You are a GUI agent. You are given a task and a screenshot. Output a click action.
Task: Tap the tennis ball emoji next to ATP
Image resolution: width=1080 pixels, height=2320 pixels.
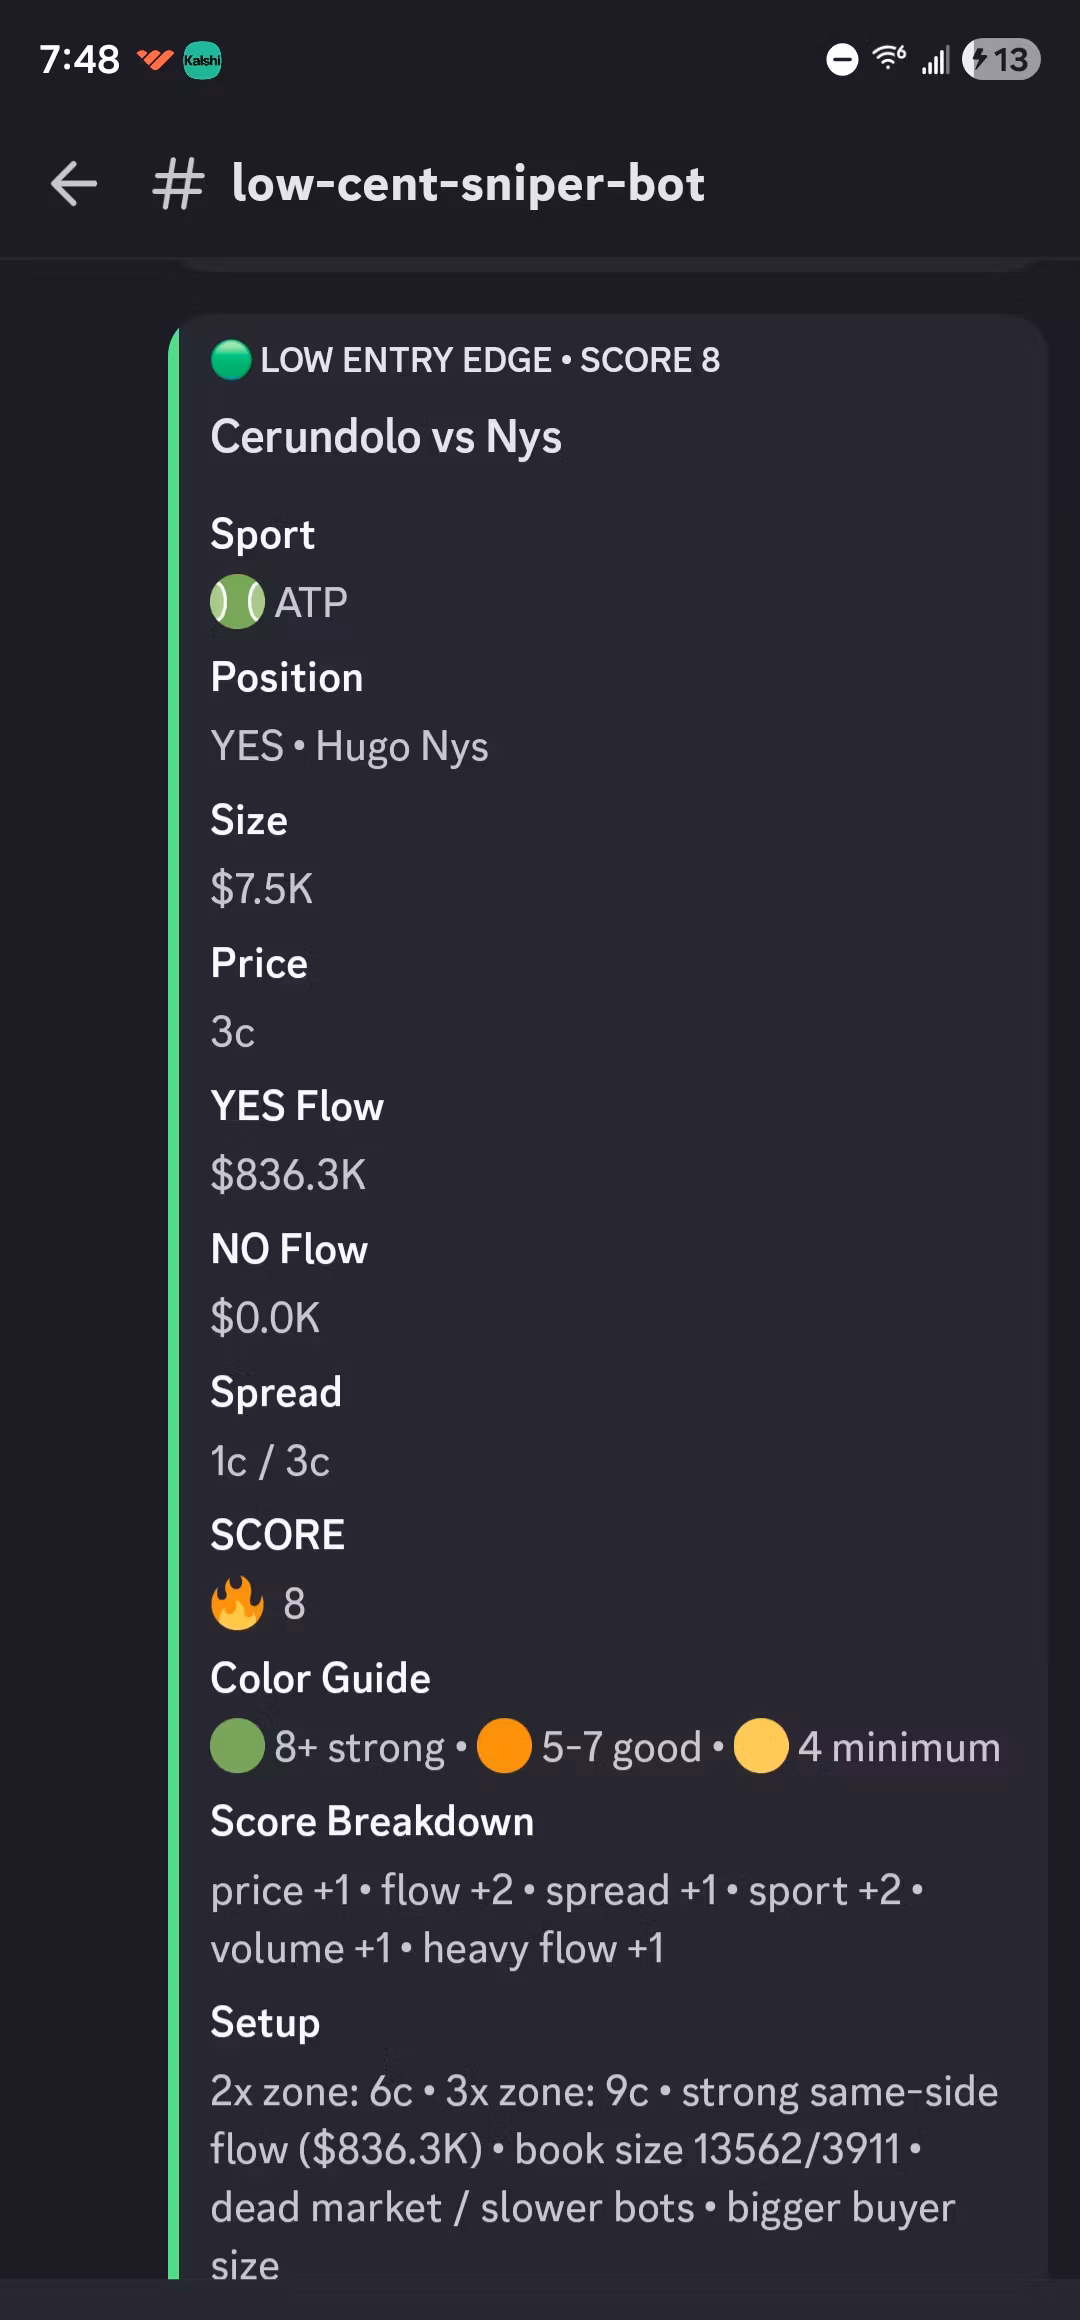tap(237, 602)
